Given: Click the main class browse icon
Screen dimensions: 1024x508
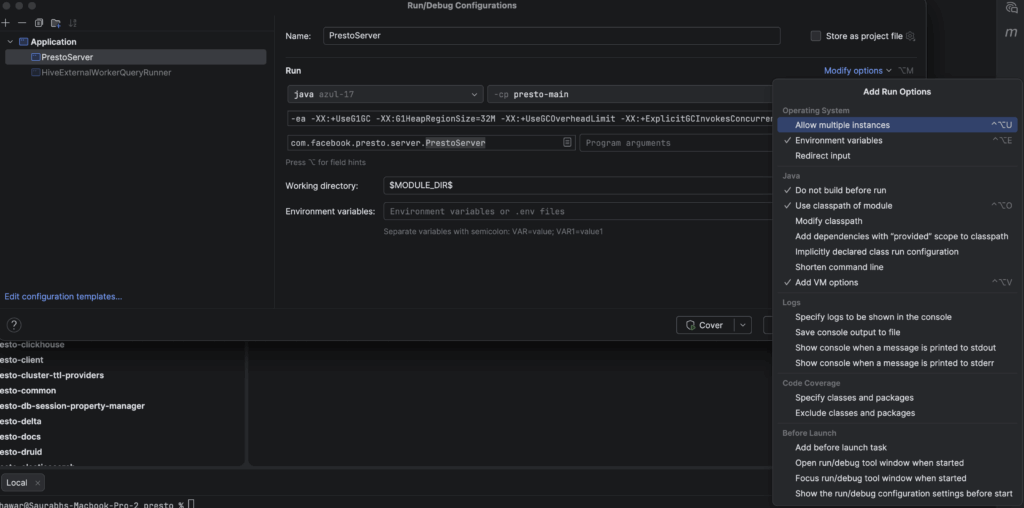Looking at the screenshot, I should [x=567, y=143].
